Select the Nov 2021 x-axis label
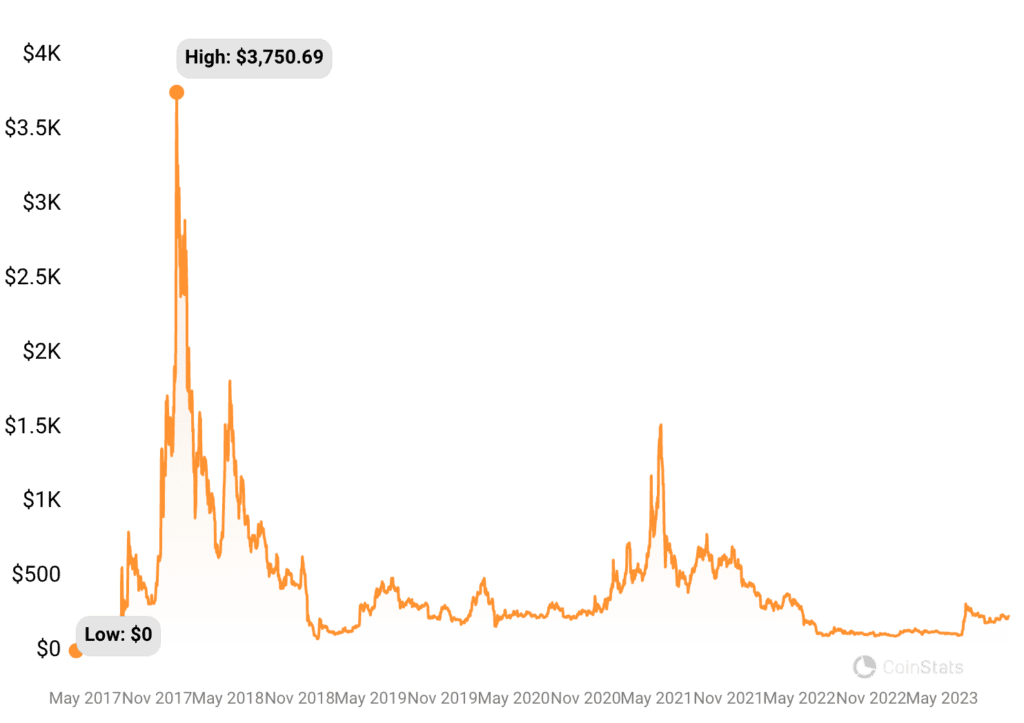This screenshot has height=723, width=1024. point(728,698)
